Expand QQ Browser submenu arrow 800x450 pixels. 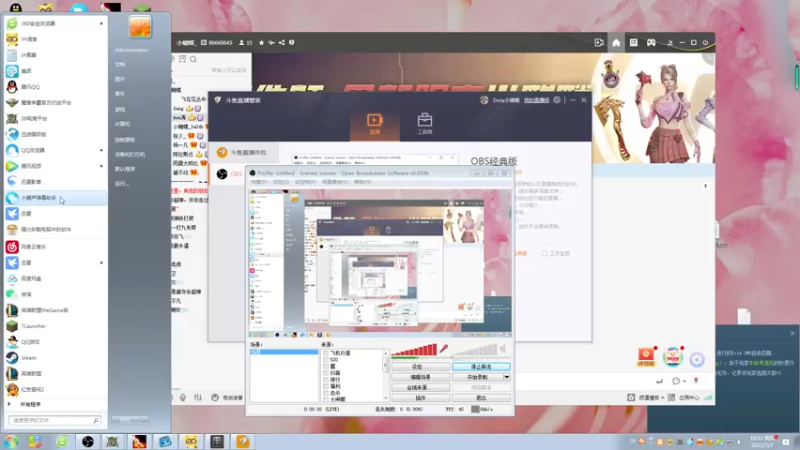(x=101, y=151)
